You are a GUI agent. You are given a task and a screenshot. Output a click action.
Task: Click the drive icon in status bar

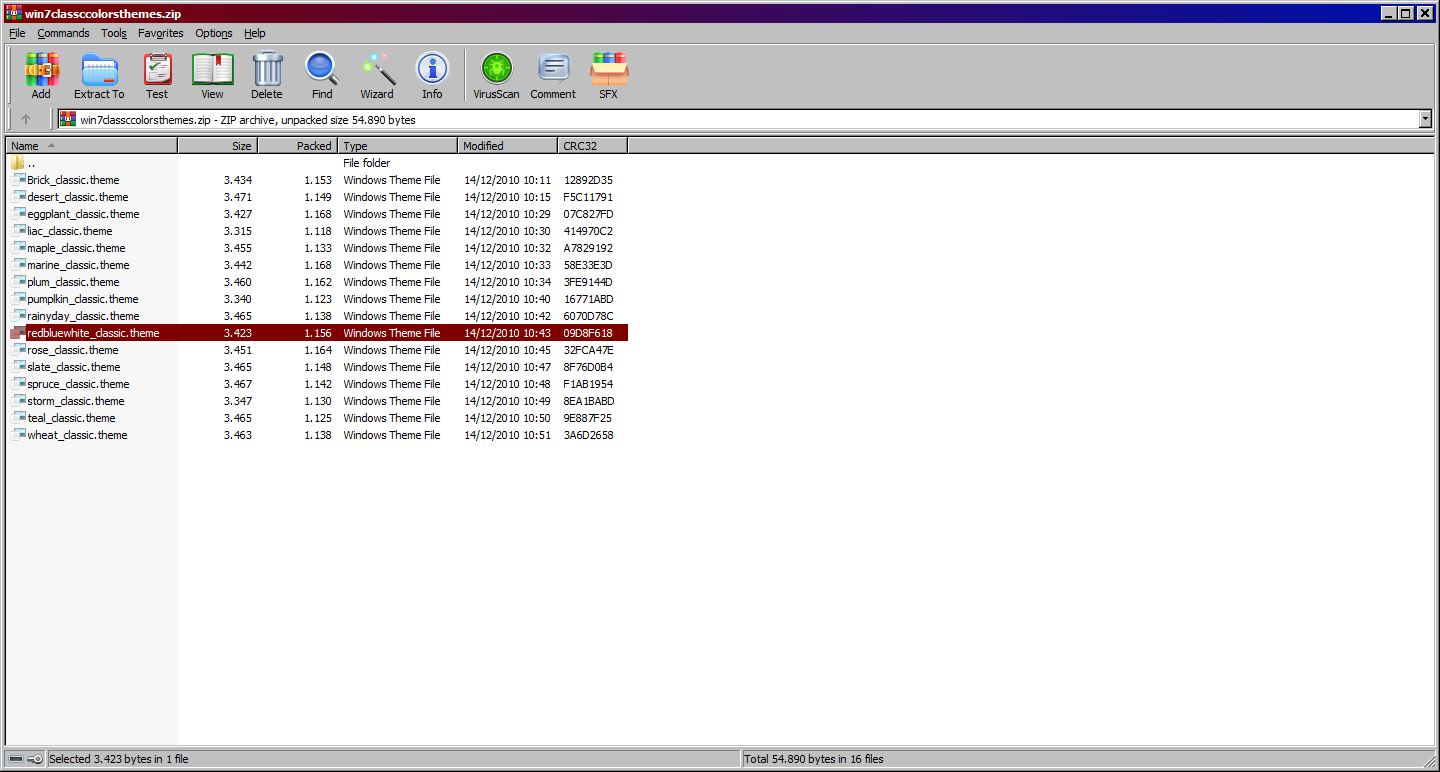[x=16, y=759]
